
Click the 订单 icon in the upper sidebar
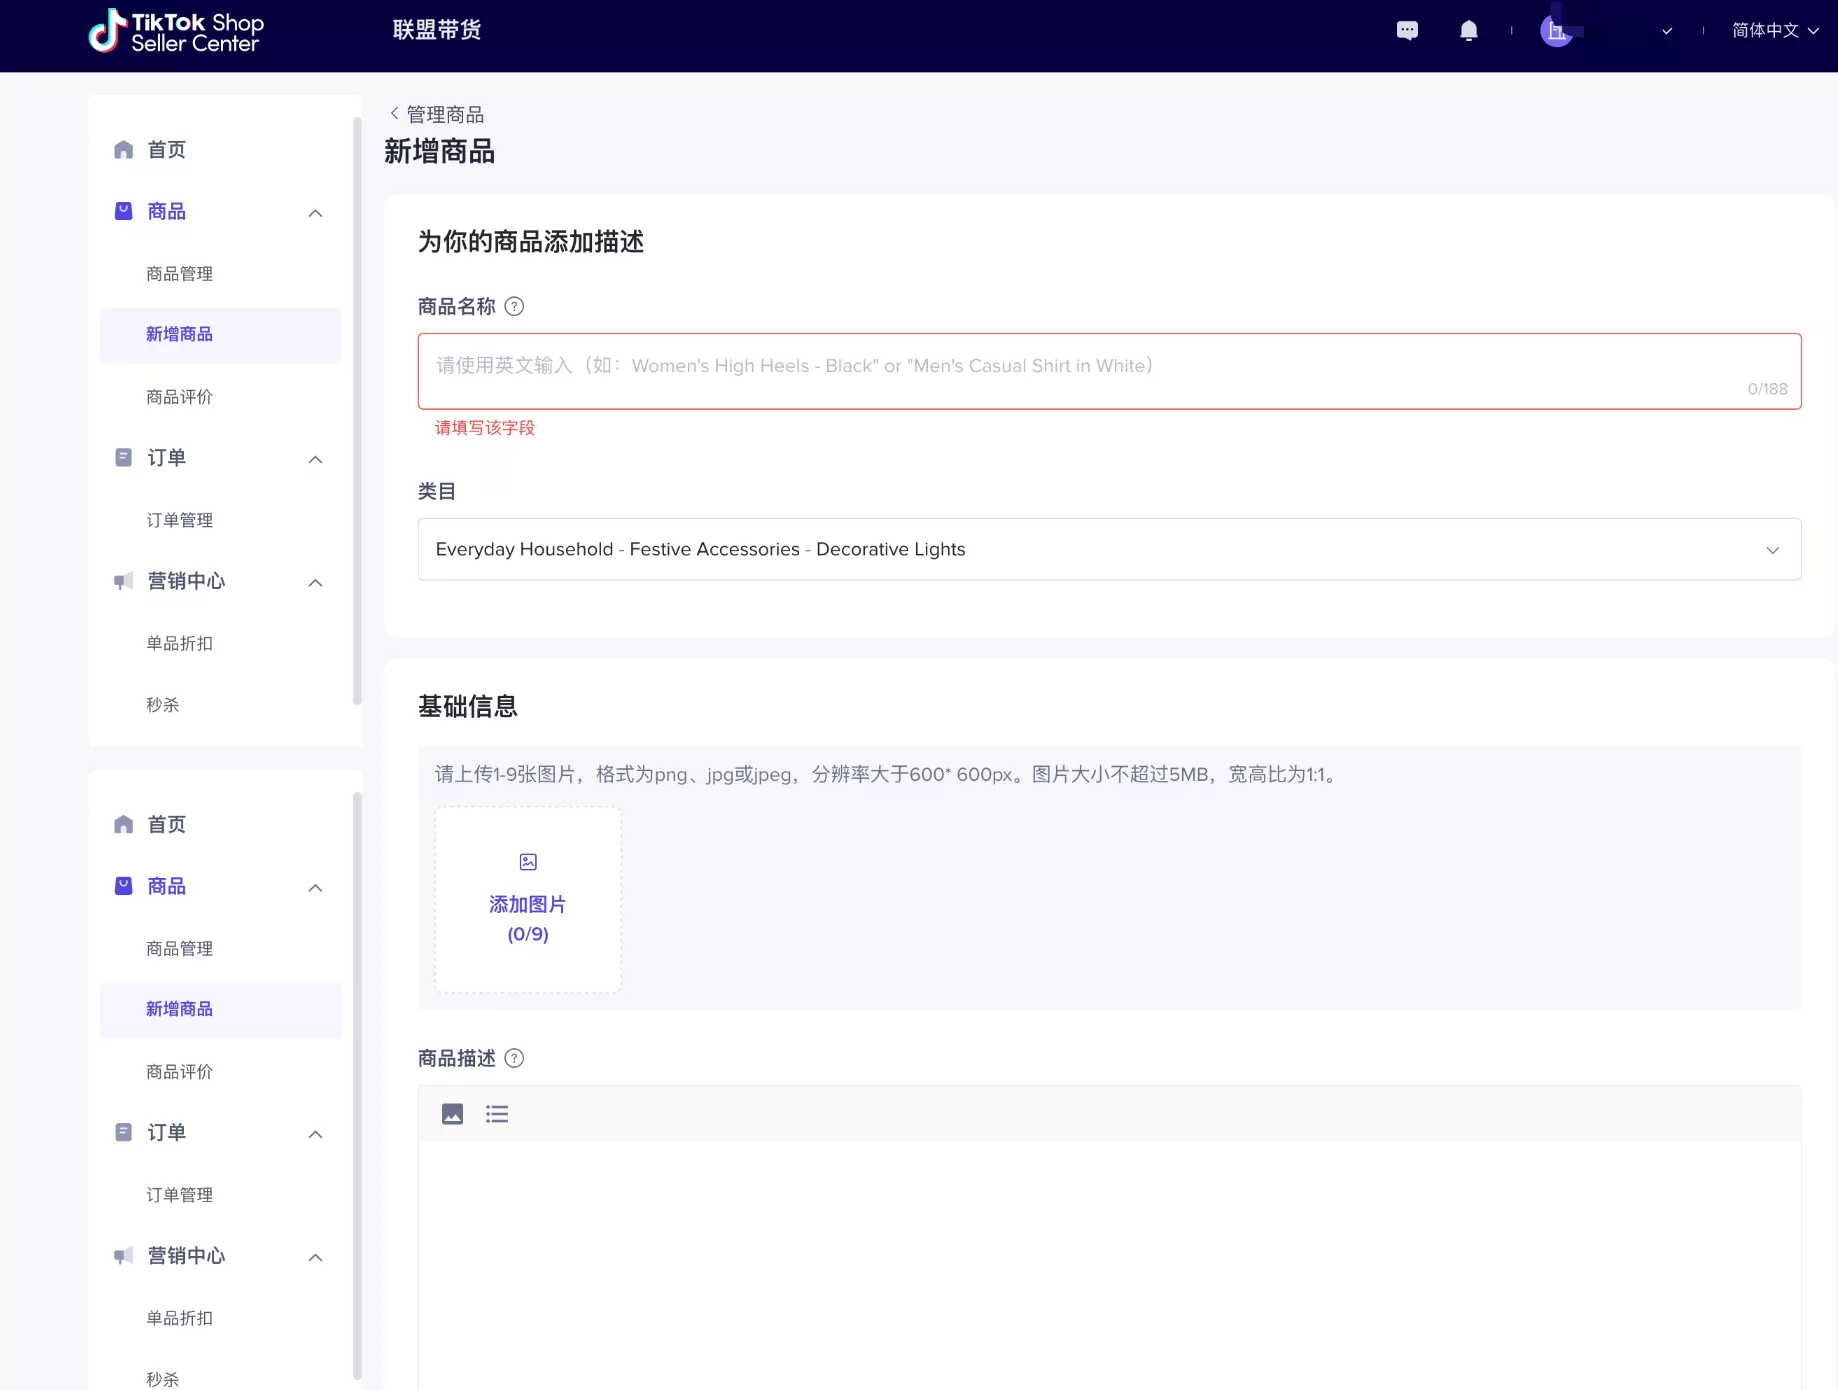pos(124,457)
